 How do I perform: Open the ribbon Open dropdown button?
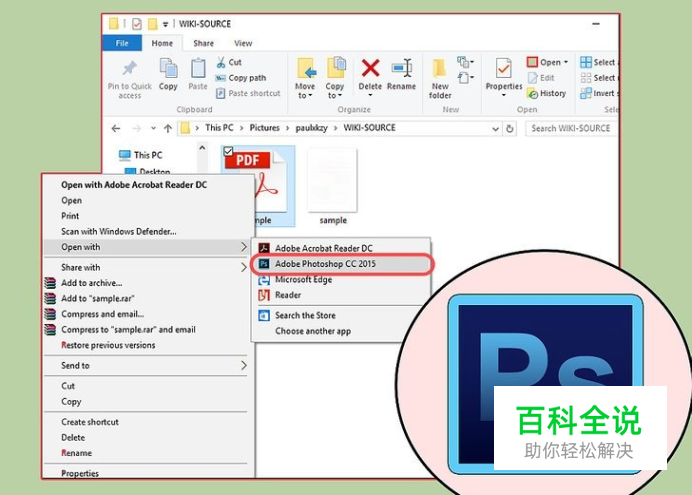[x=547, y=62]
